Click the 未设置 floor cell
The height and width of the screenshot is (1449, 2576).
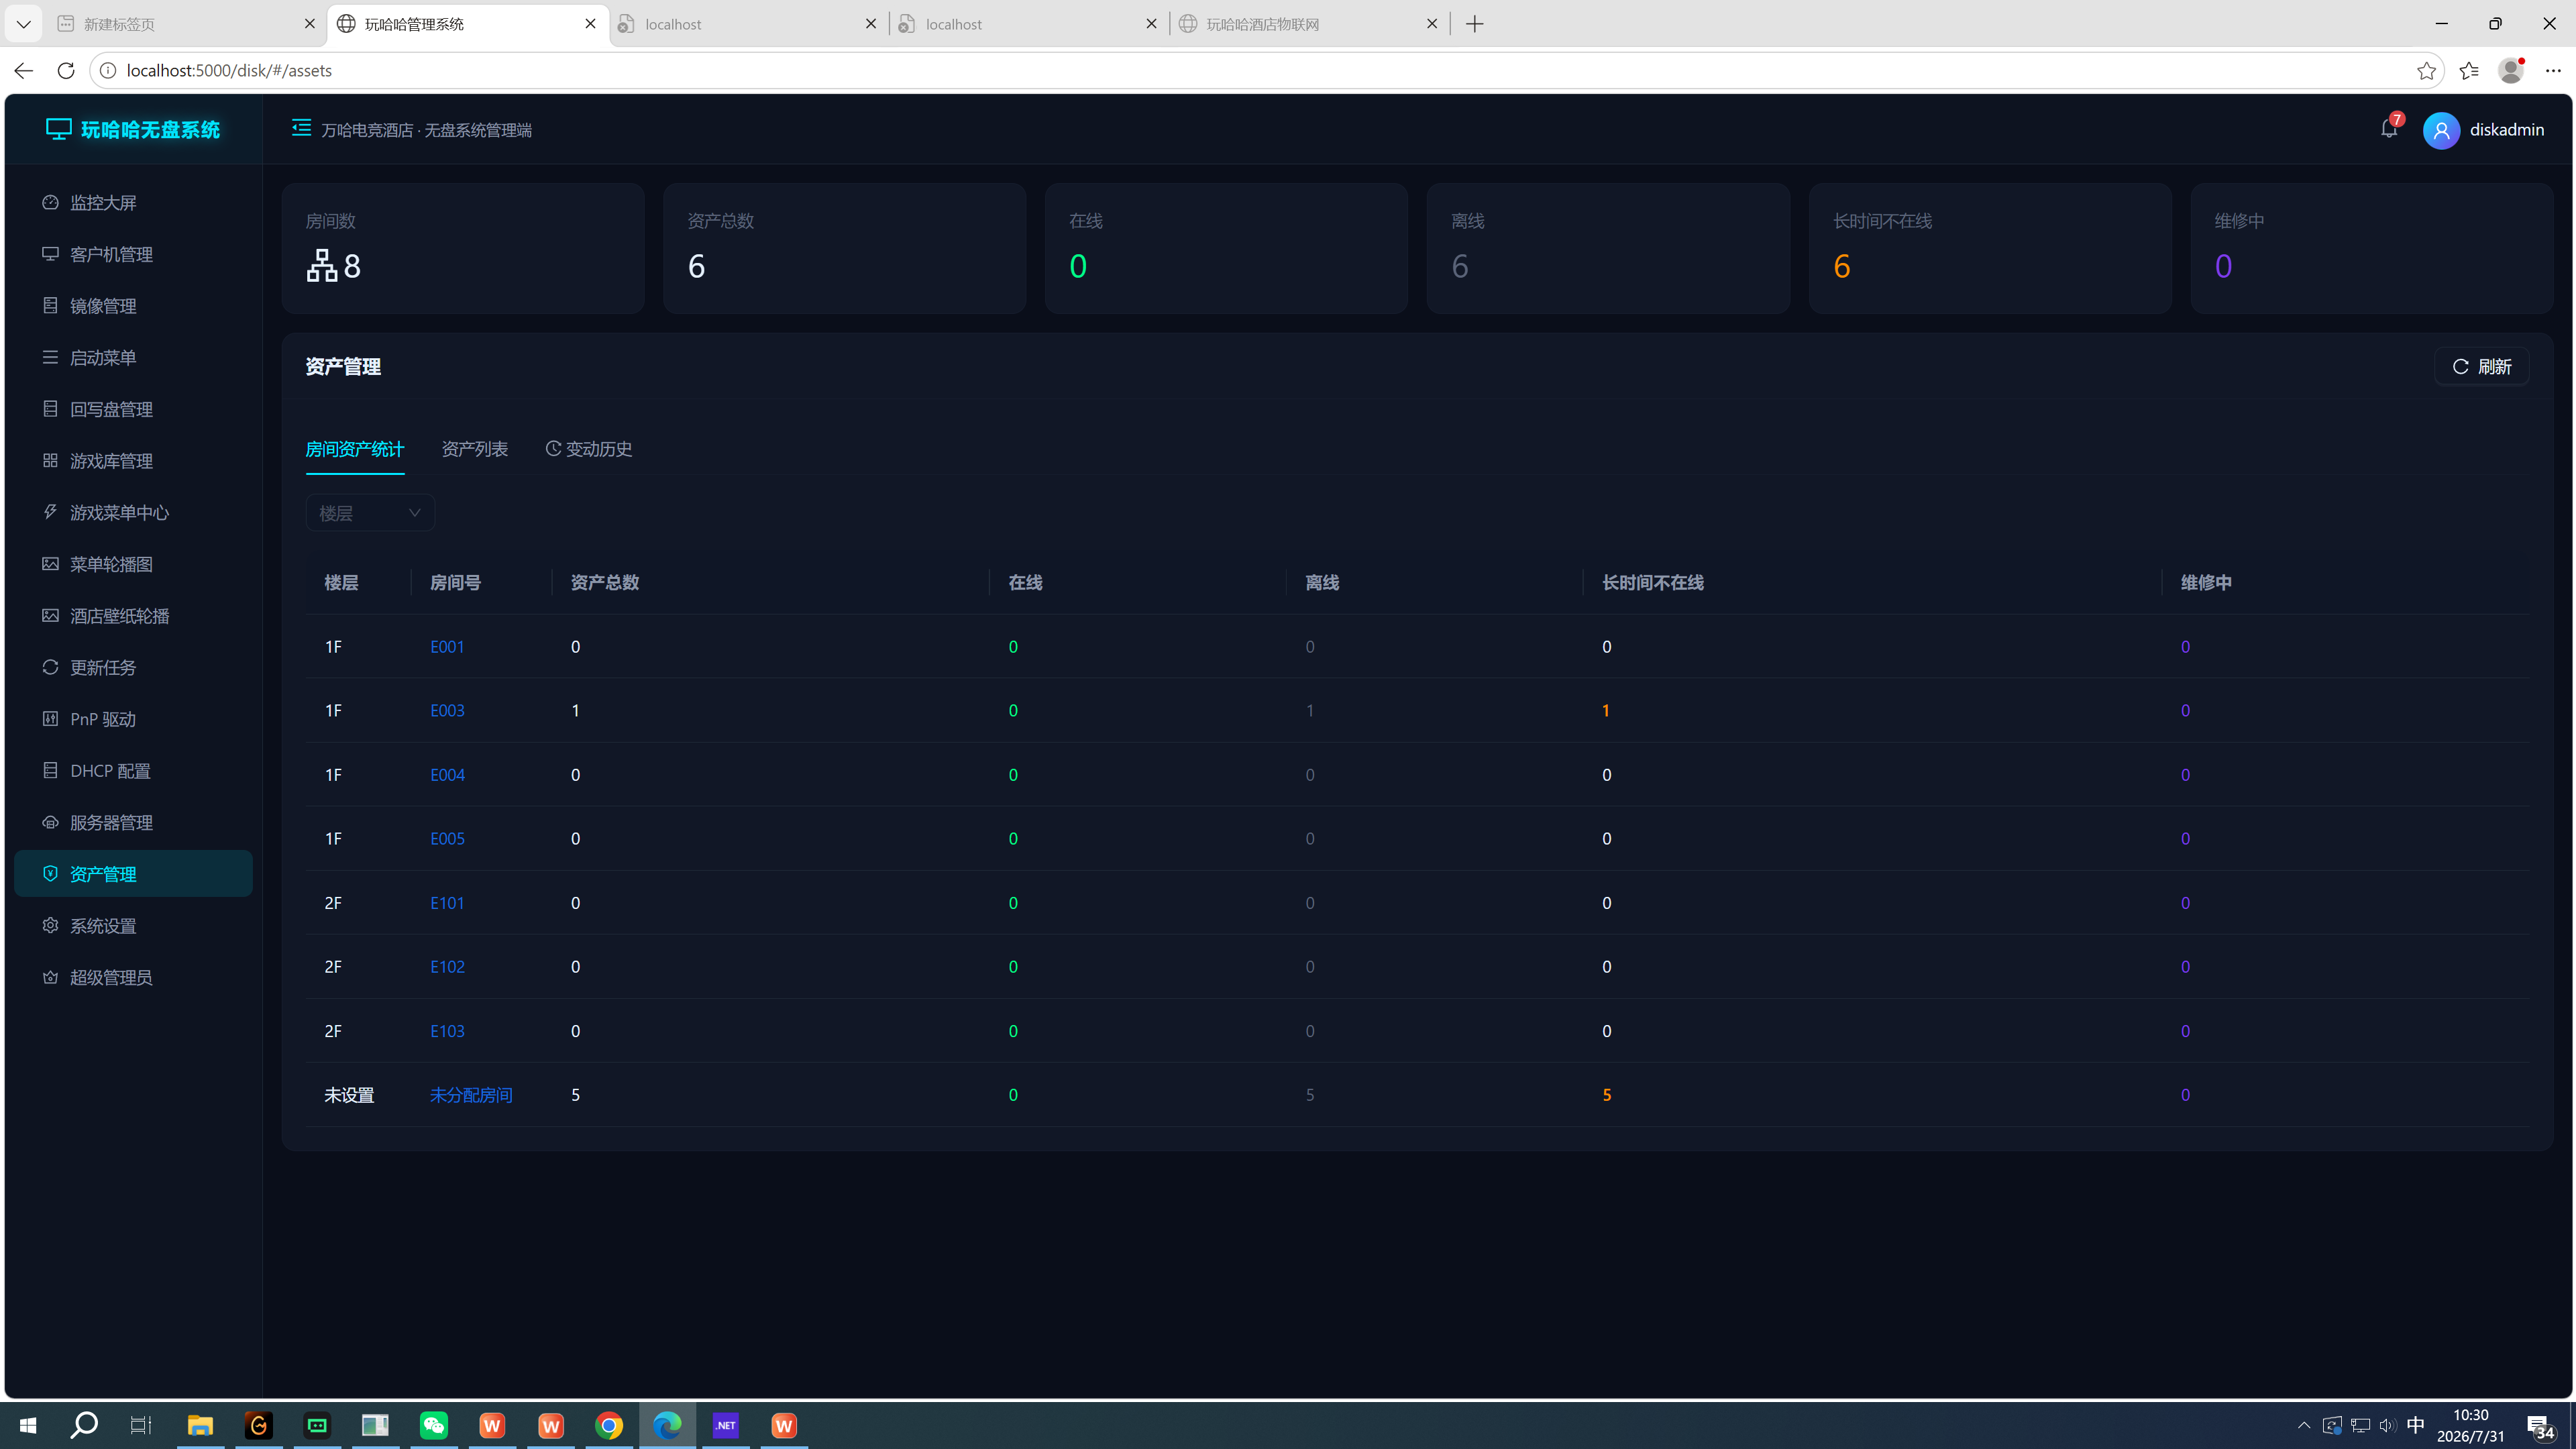349,1095
